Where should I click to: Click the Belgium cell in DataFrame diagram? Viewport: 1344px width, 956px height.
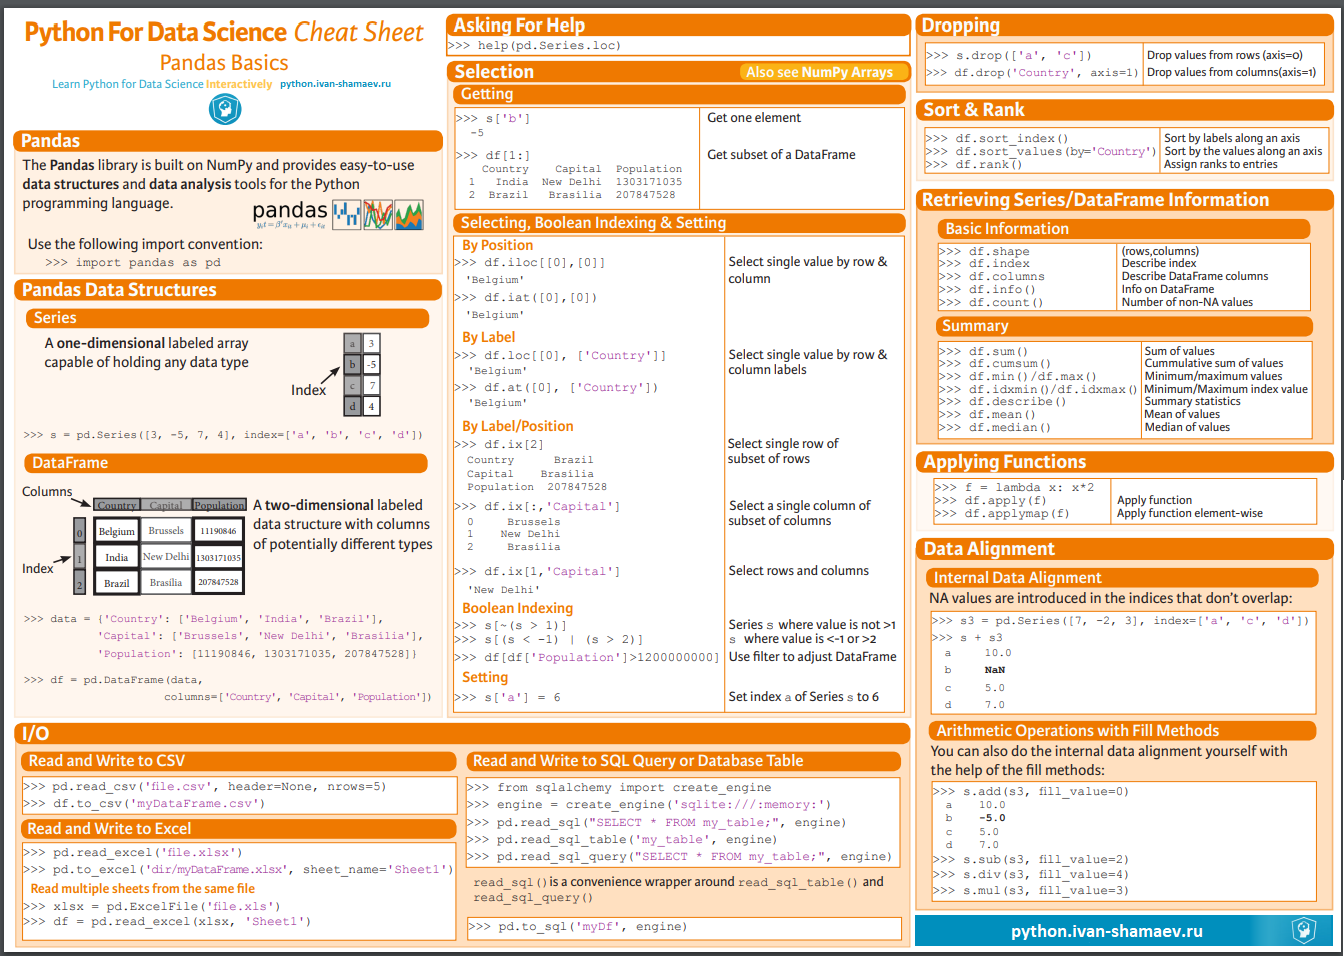point(116,531)
